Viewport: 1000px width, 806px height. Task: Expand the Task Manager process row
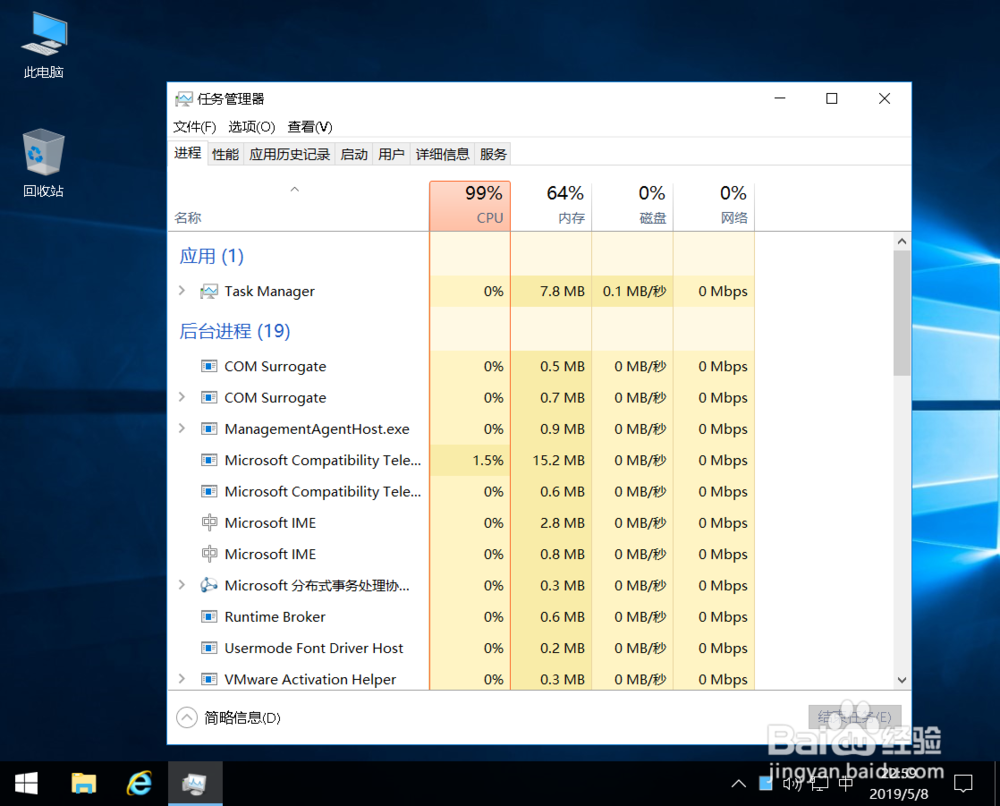coord(182,291)
